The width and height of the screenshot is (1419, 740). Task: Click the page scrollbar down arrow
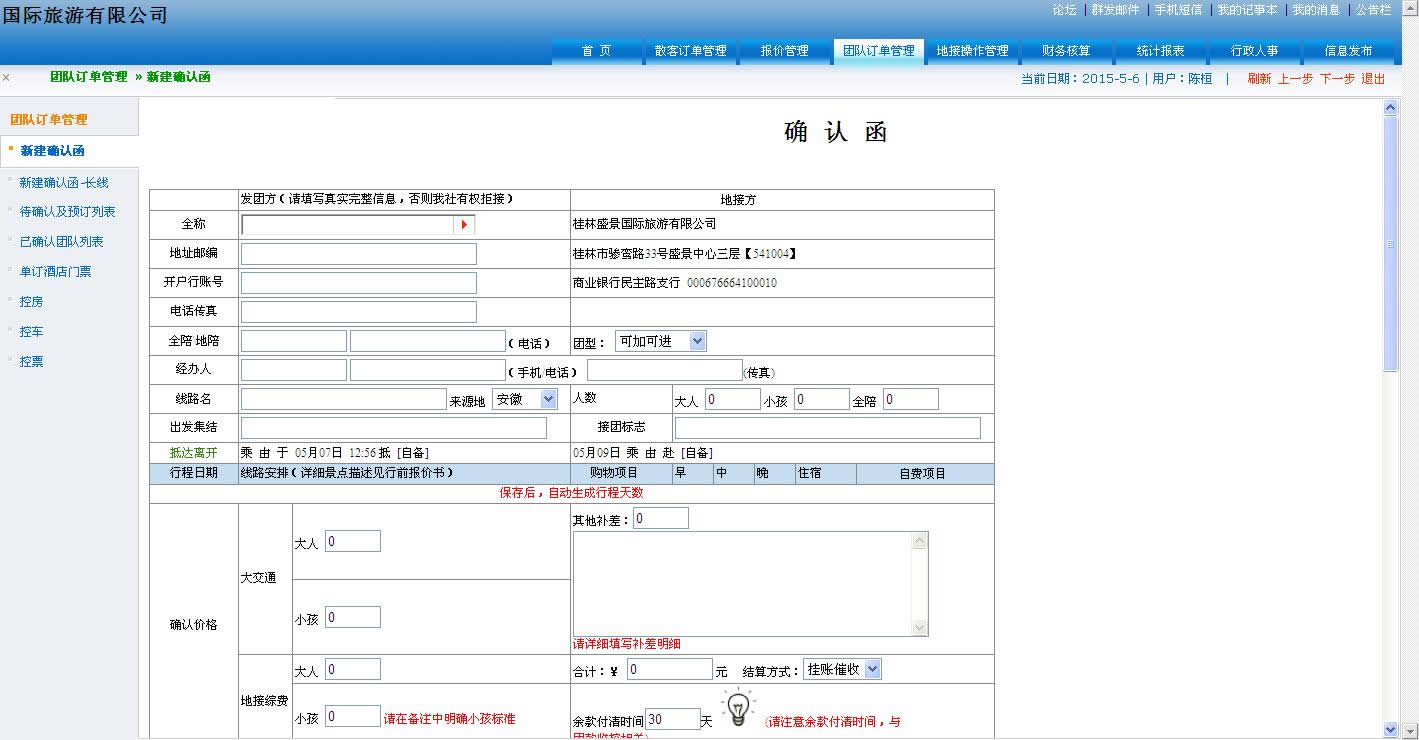click(1390, 729)
